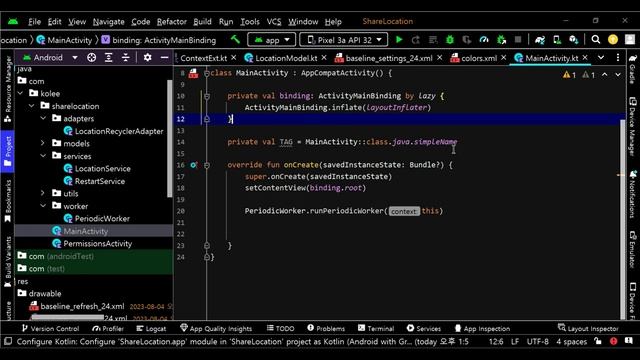Viewport: 640px width, 360px height.
Task: Click the Apply Changes and Restart icon
Action: pos(416,40)
